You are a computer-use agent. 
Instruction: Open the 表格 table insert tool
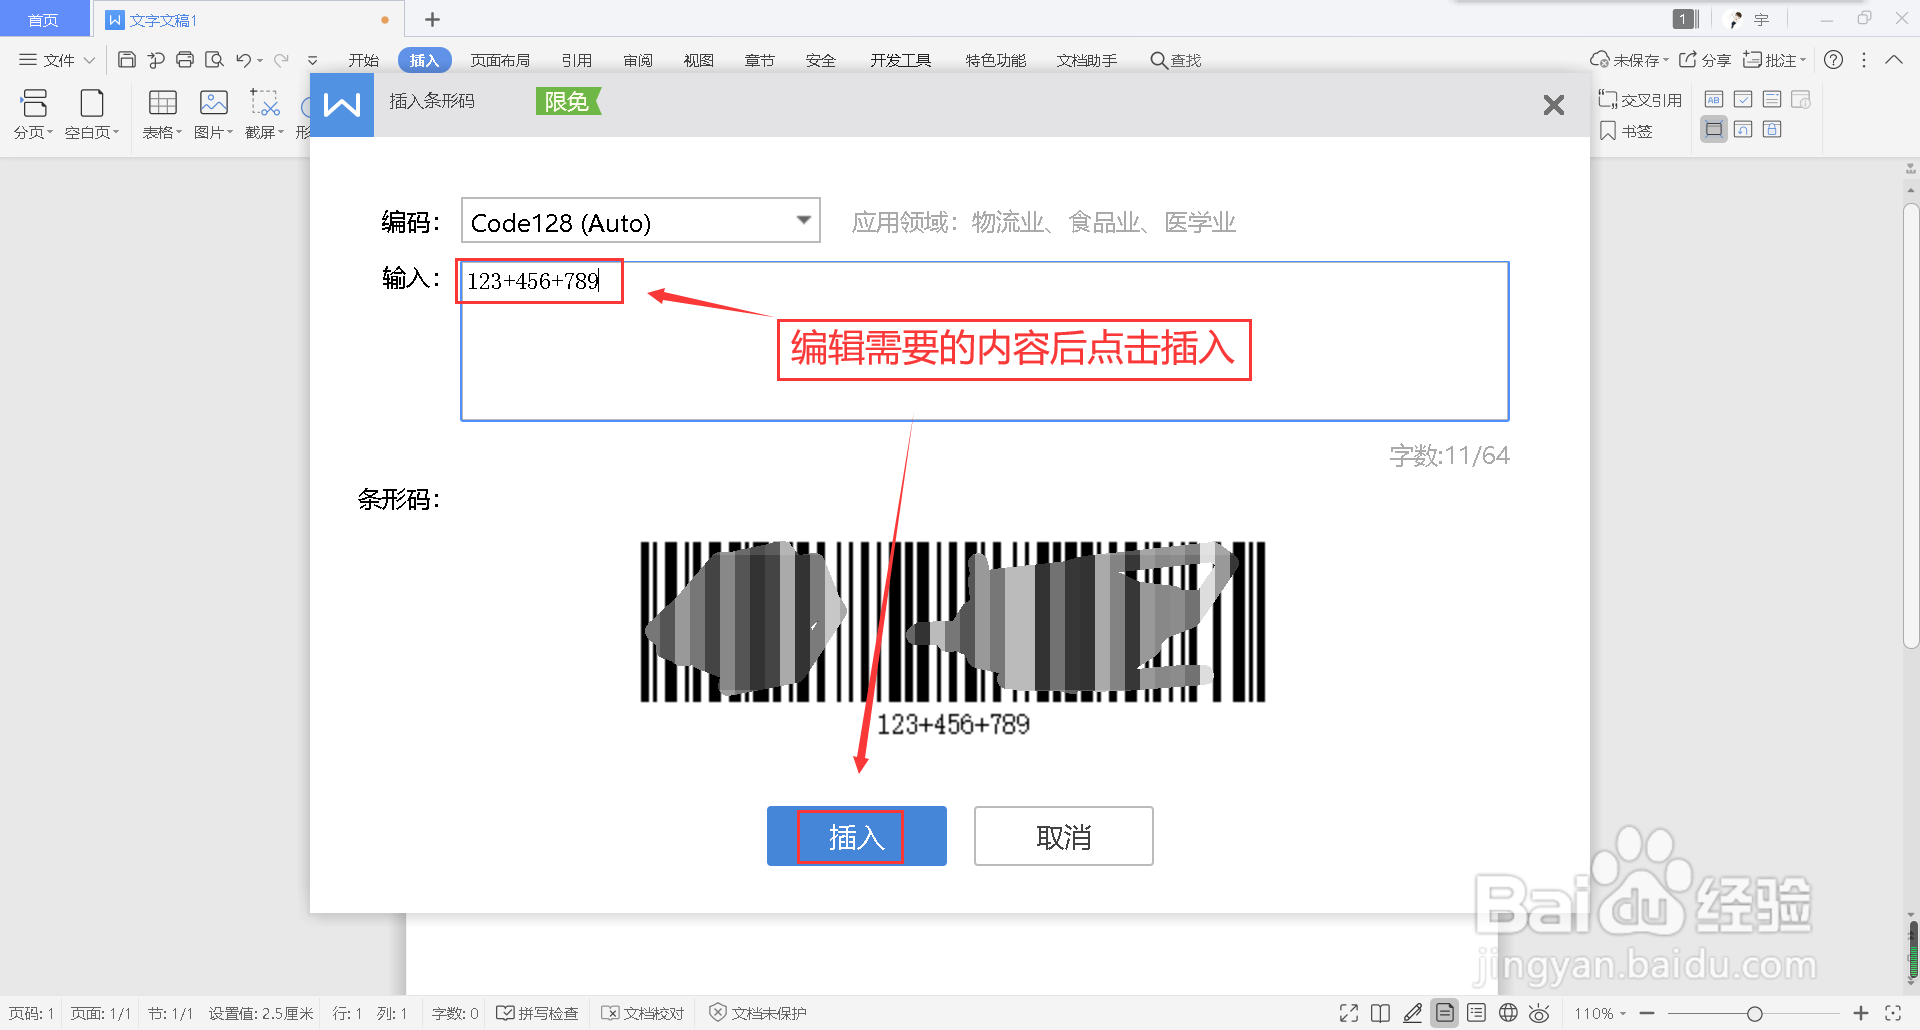coord(162,114)
